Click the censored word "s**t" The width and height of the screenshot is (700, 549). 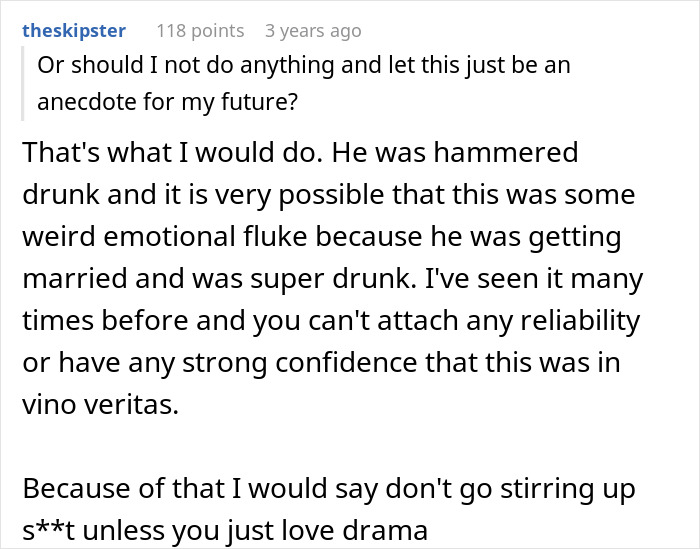[48, 532]
